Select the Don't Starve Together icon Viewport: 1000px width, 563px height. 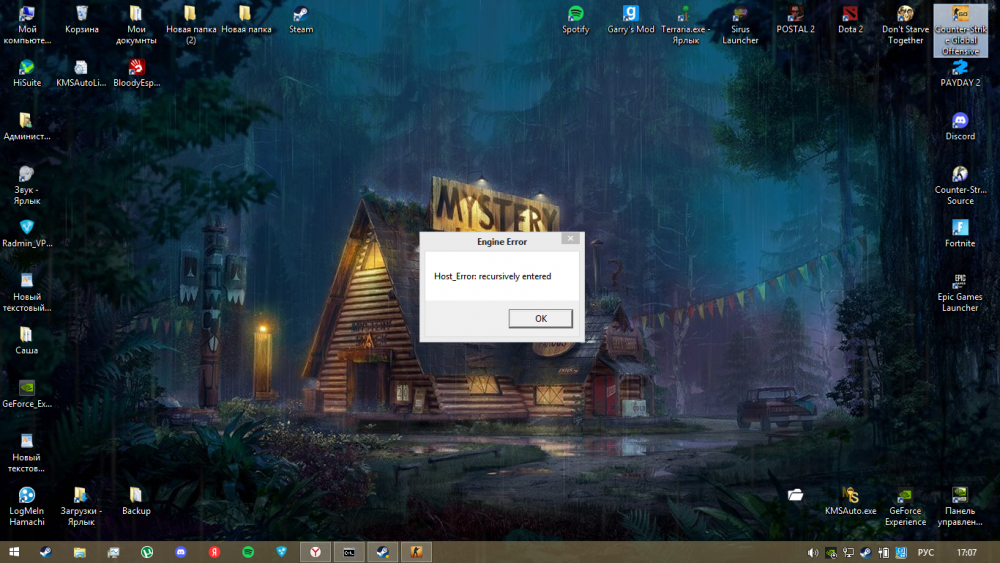point(905,25)
